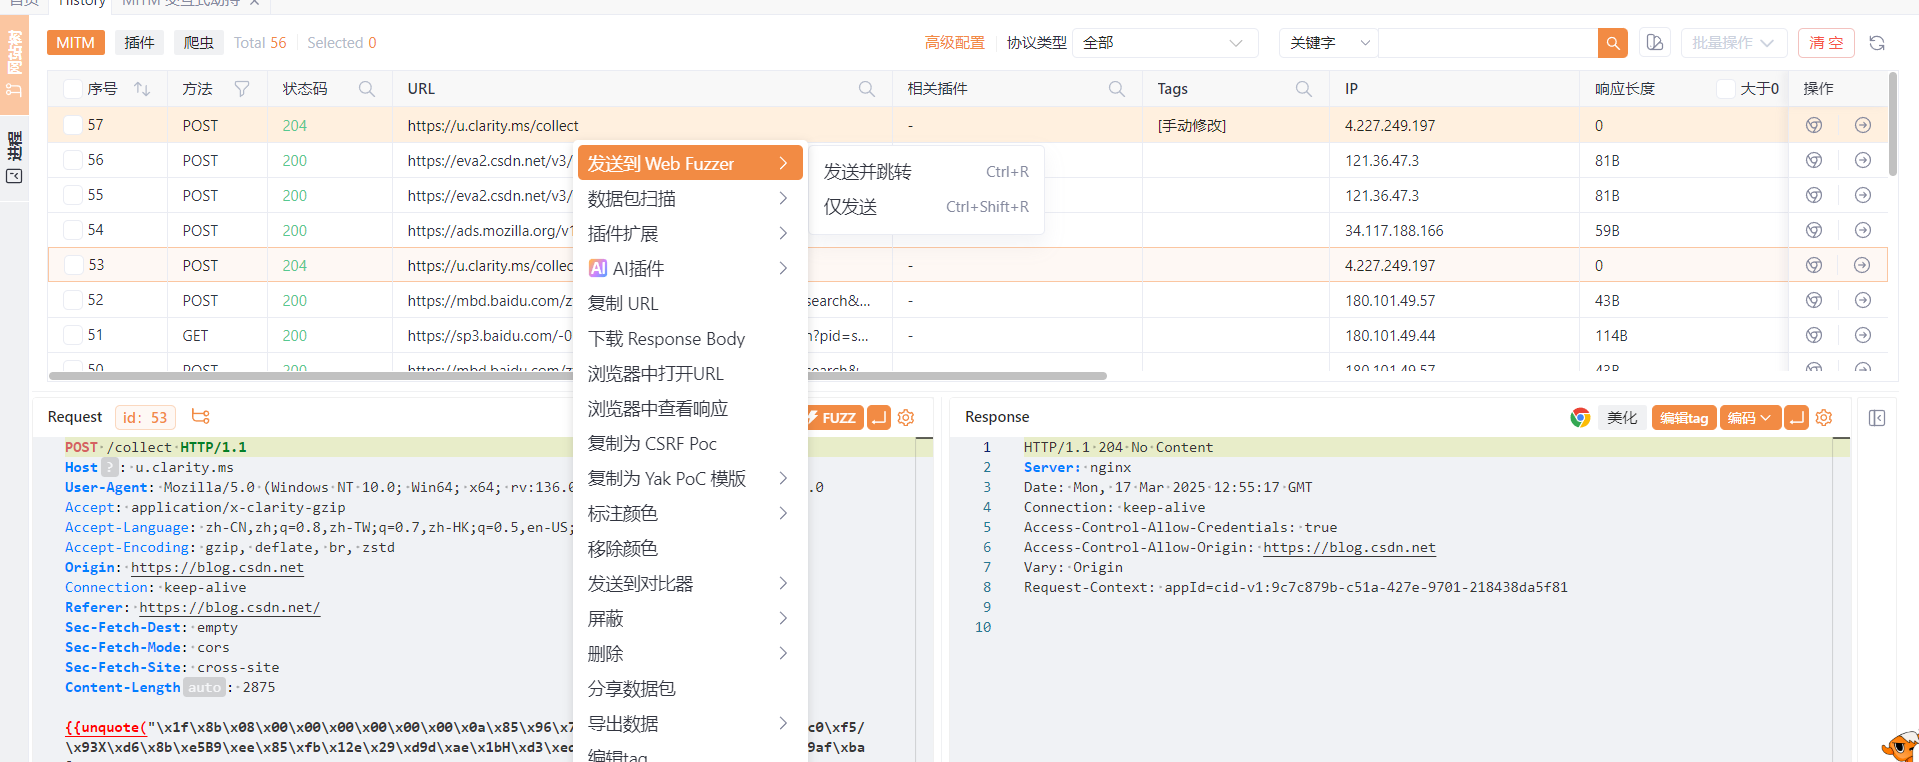The height and width of the screenshot is (762, 1919).
Task: Click the arrow-circle icon in row 56
Action: [1863, 160]
